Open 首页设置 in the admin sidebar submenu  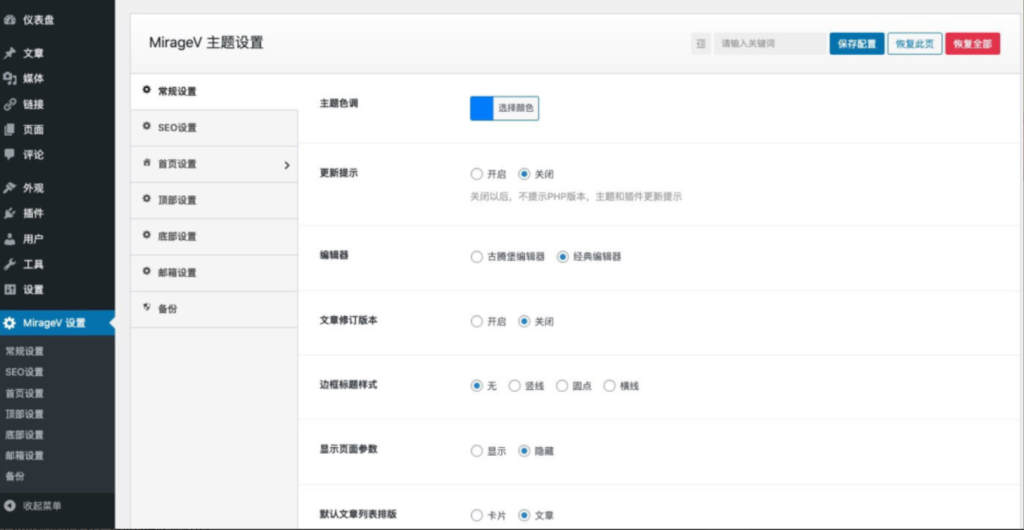click(24, 393)
